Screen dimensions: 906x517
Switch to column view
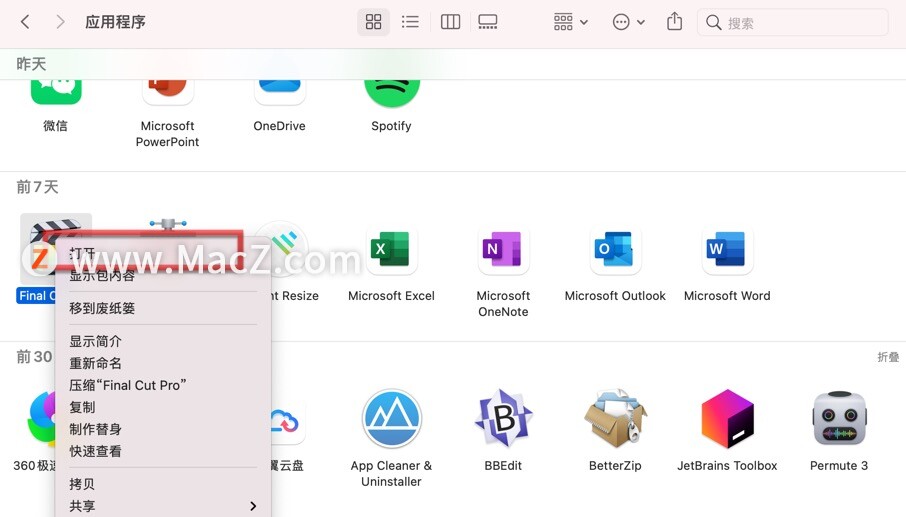pos(450,23)
